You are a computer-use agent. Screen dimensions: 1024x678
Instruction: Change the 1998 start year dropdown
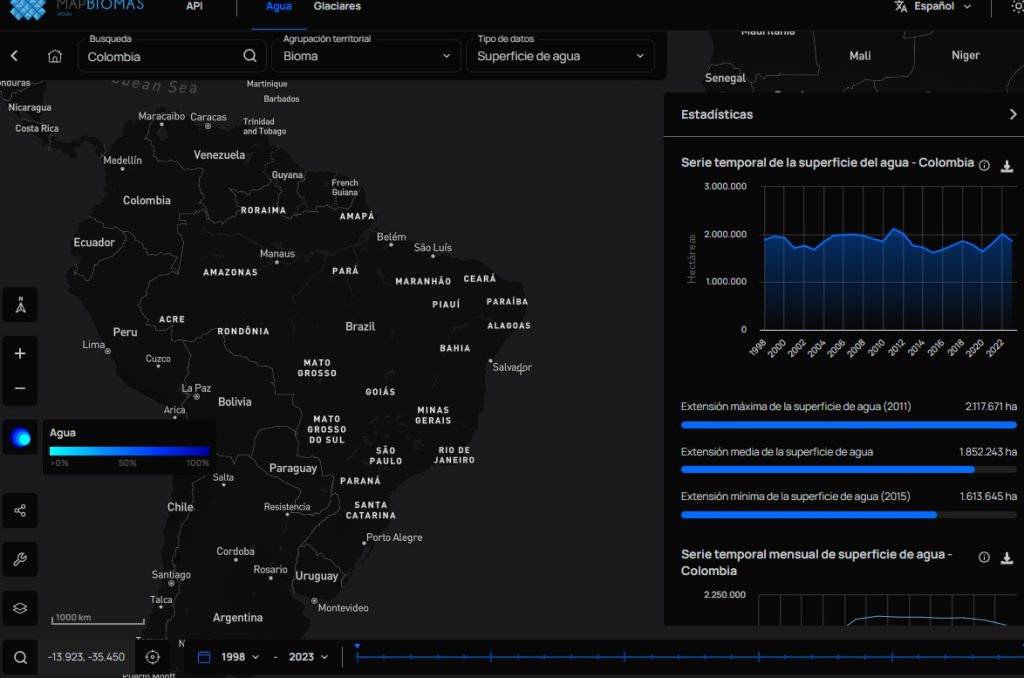(x=240, y=657)
